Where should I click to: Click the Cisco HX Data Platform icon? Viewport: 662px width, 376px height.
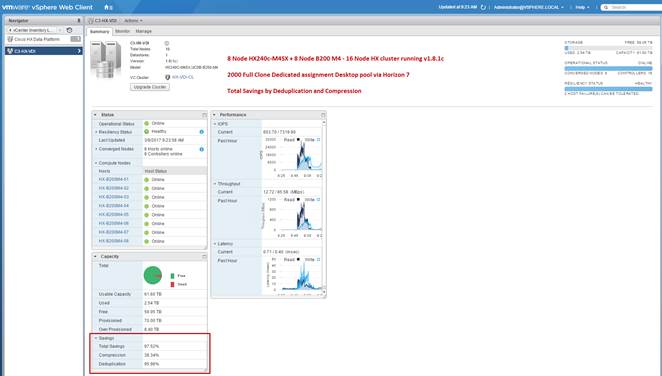tap(11, 39)
